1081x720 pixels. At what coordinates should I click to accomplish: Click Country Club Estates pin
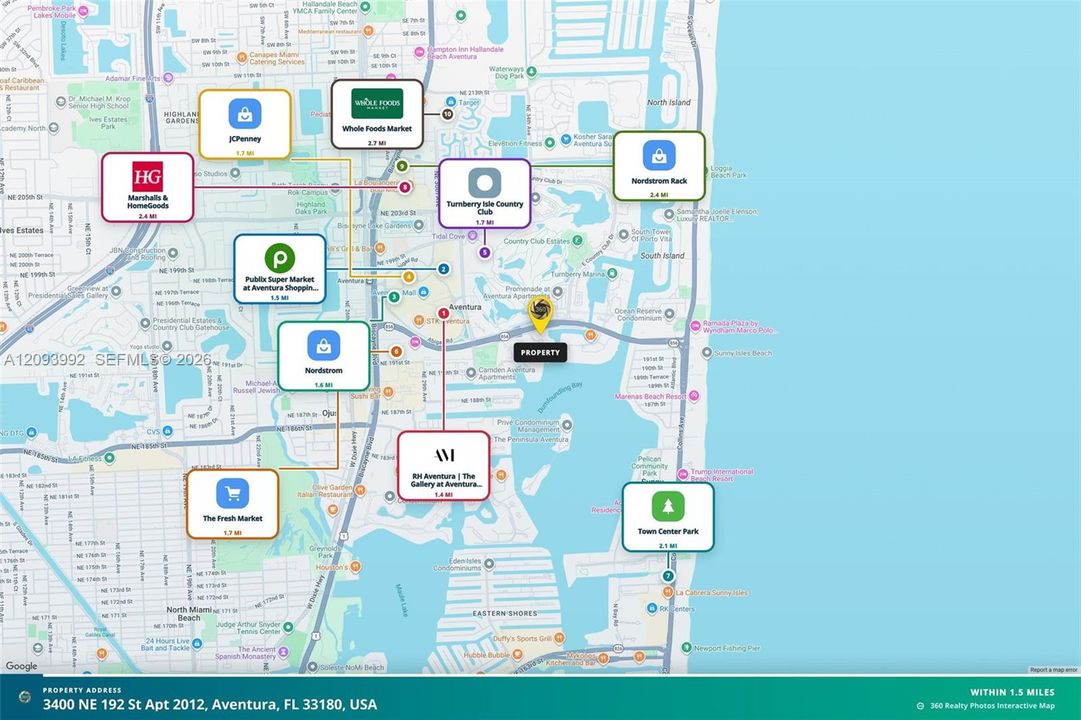coord(578,241)
